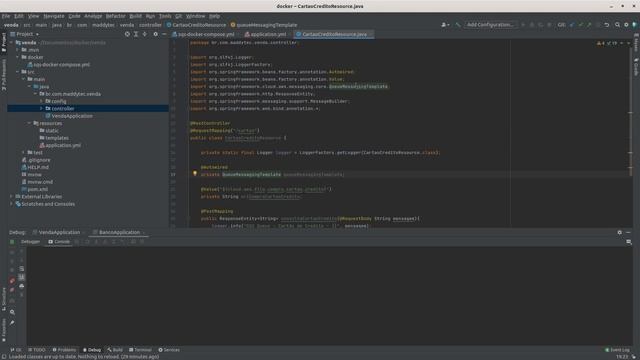Open the user account icon in toolbar
This screenshot has width=640, height=360.
pyautogui.click(x=444, y=25)
